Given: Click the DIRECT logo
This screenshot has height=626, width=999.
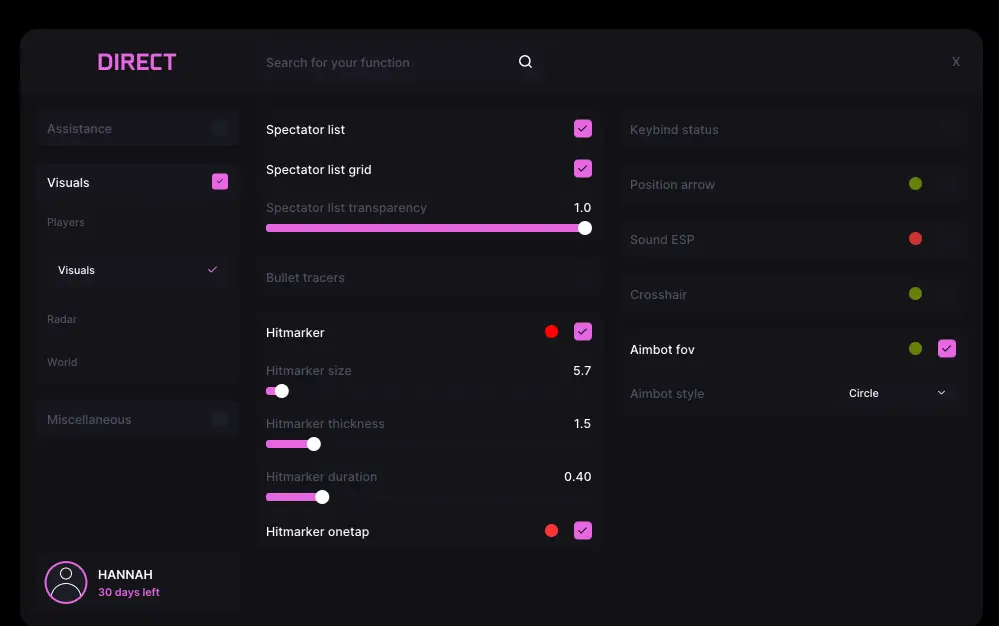Looking at the screenshot, I should coord(137,62).
